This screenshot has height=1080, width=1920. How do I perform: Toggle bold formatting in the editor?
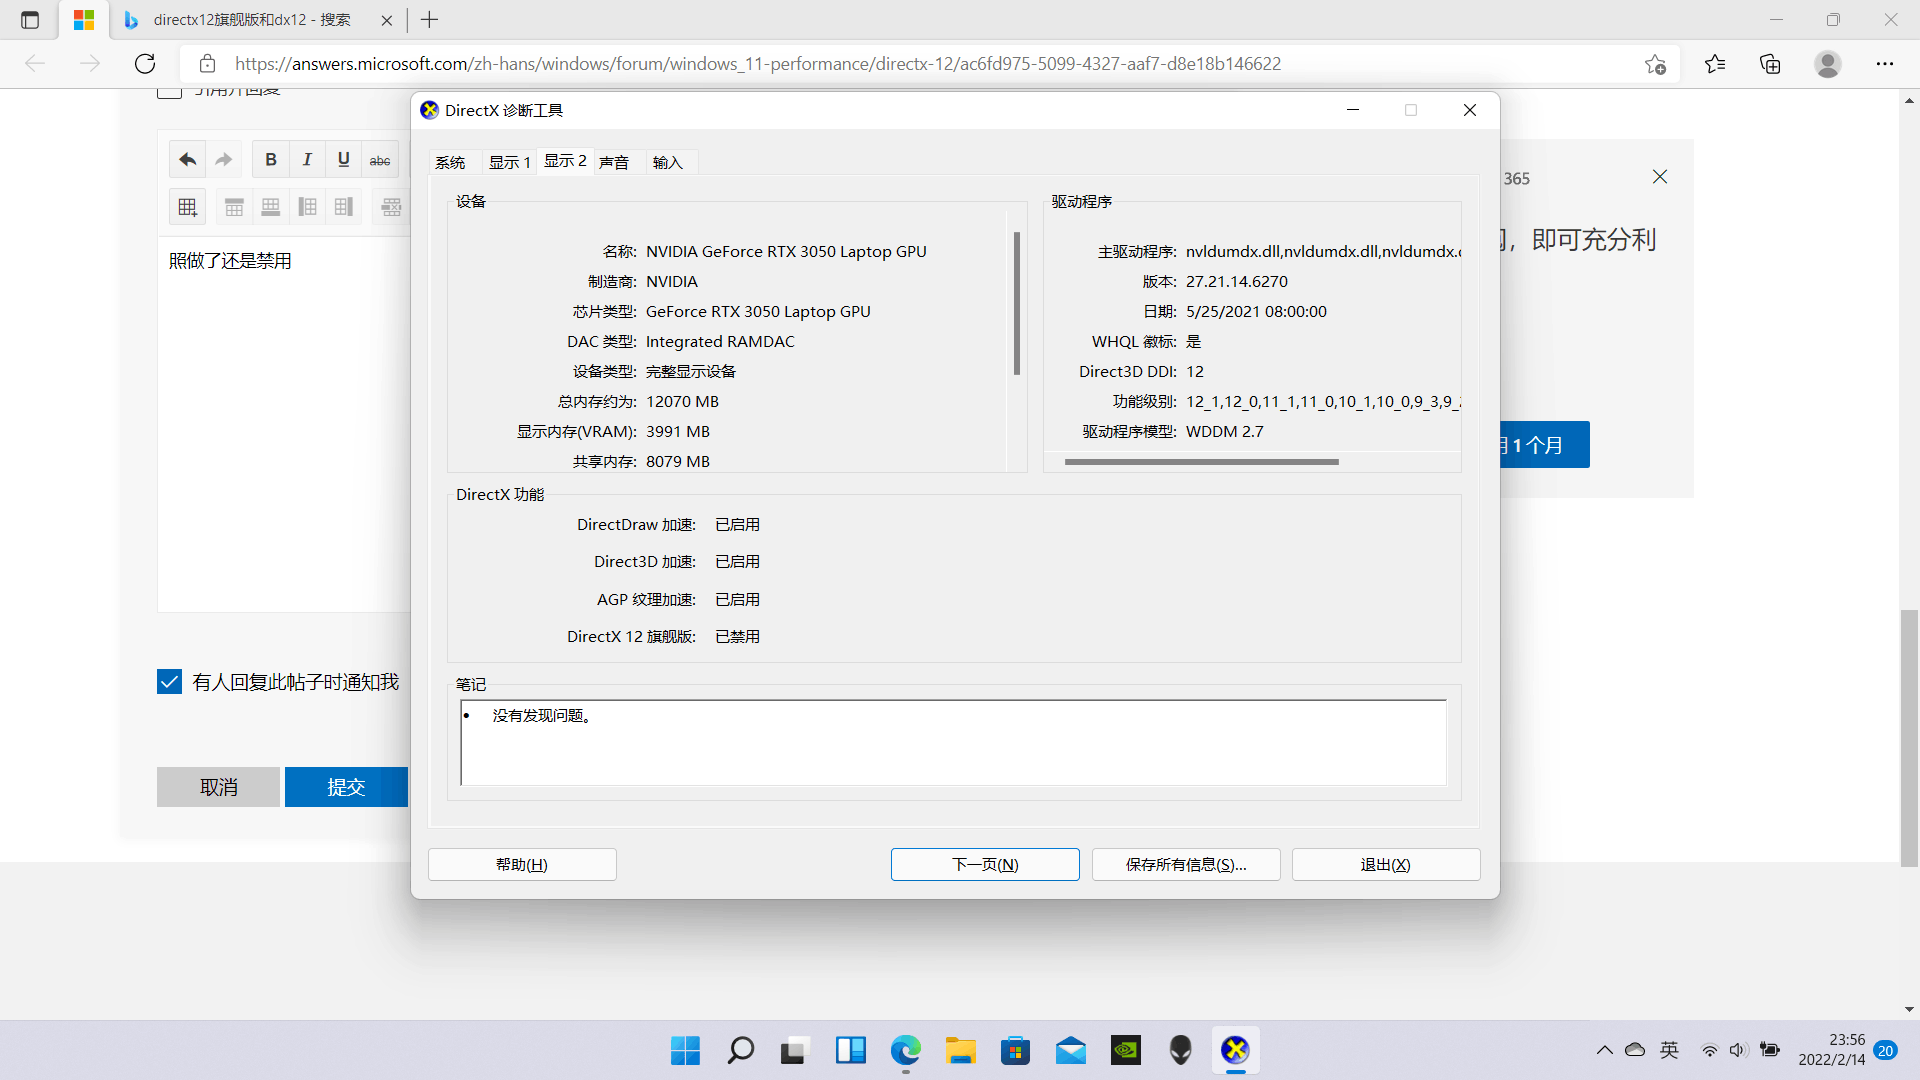[271, 160]
